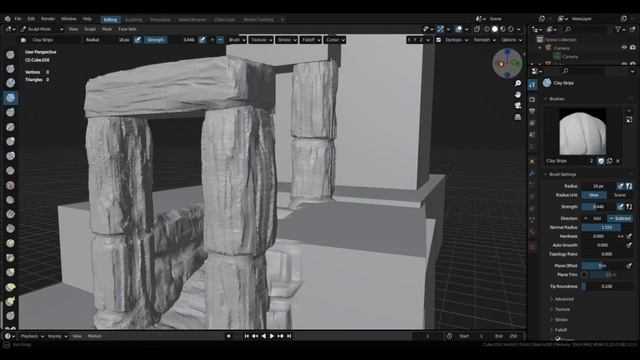Open the Texture popover dropdown
Image resolution: width=640 pixels, height=360 pixels.
coord(261,40)
